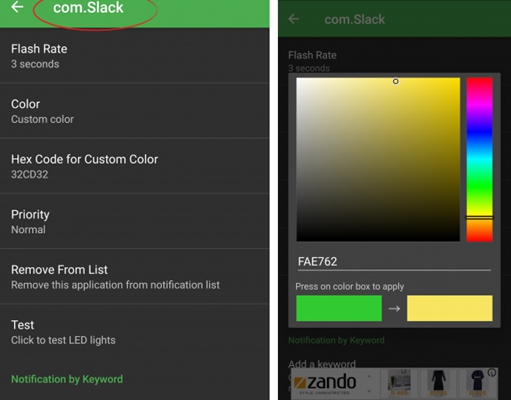
Task: Click the black dress ad thumbnail
Action: point(438,382)
